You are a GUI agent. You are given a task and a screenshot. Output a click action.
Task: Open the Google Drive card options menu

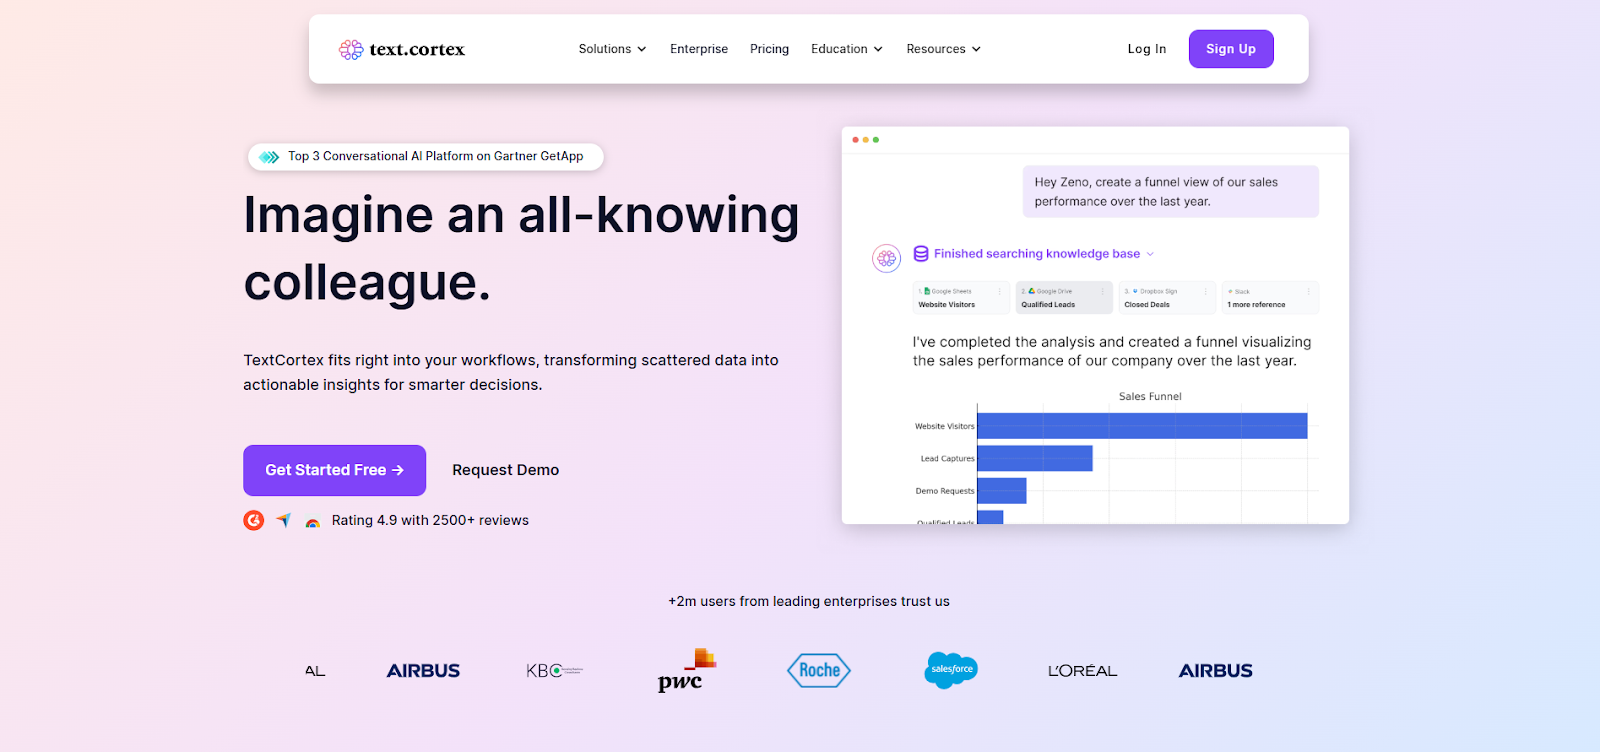[1103, 292]
